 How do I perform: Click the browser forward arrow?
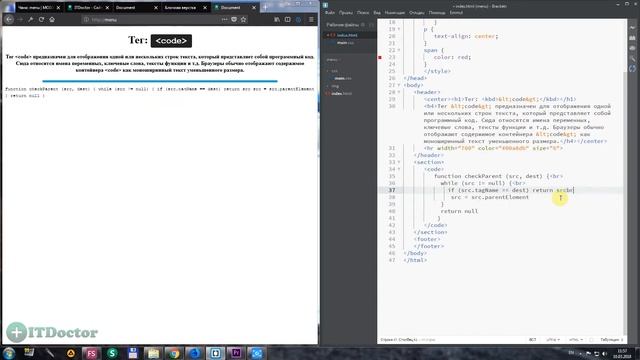pyautogui.click(x=20, y=19)
